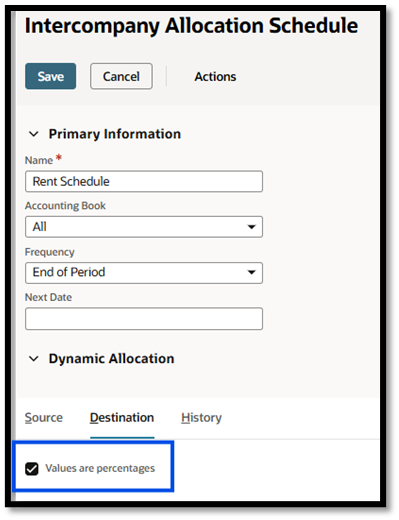This screenshot has height=520, width=399.
Task: Click the Intercompany Allocation Schedule page title
Action: pos(191,26)
